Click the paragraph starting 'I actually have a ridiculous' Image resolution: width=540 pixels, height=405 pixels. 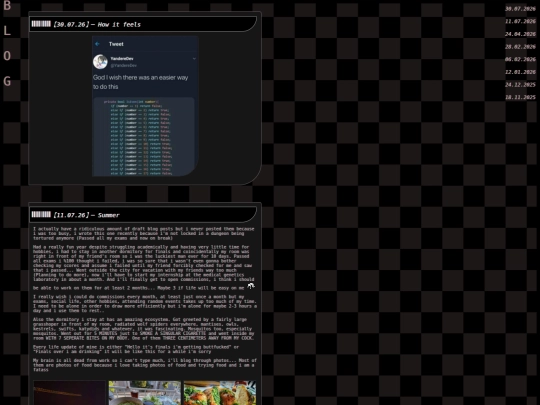click(x=144, y=233)
